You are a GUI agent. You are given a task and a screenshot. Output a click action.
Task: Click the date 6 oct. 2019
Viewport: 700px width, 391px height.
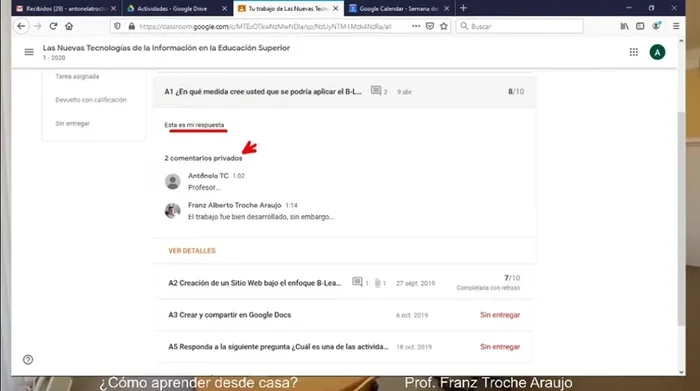(x=412, y=315)
